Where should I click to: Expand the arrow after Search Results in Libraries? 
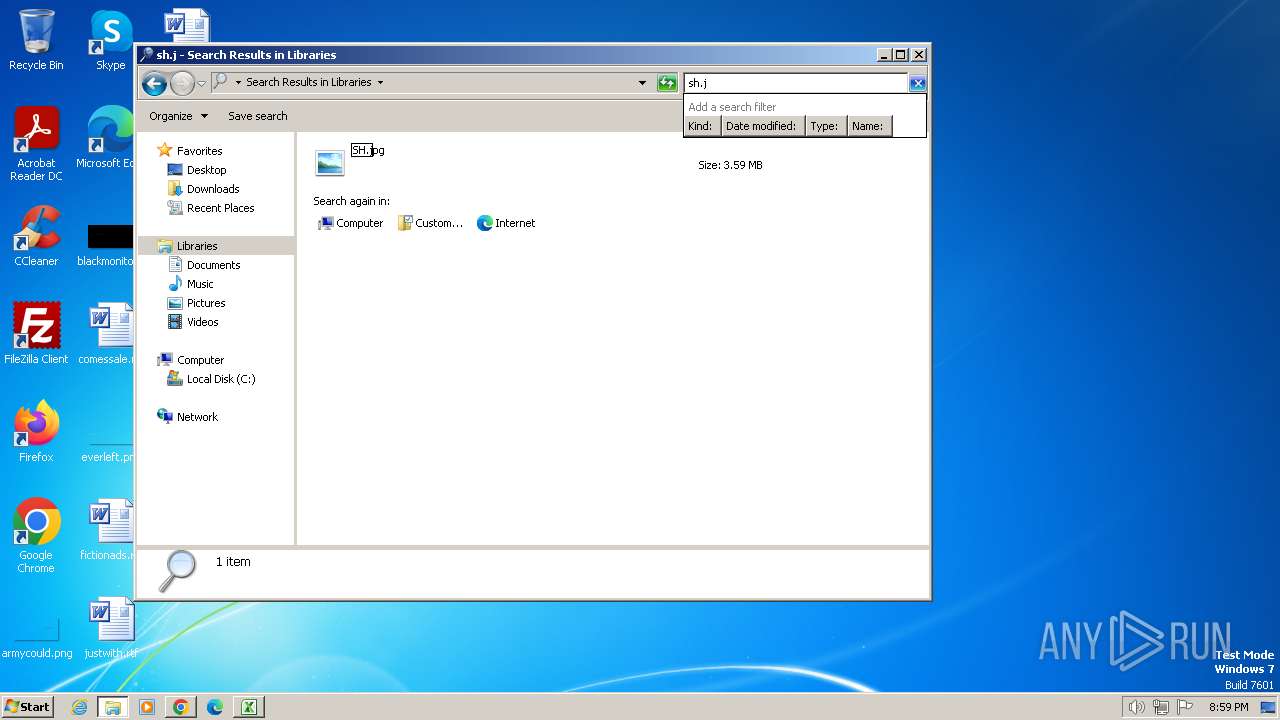[x=380, y=83]
